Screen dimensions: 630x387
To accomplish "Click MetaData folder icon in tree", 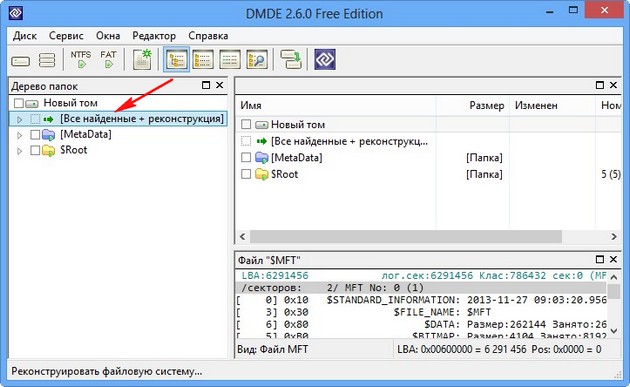I will click(x=48, y=135).
